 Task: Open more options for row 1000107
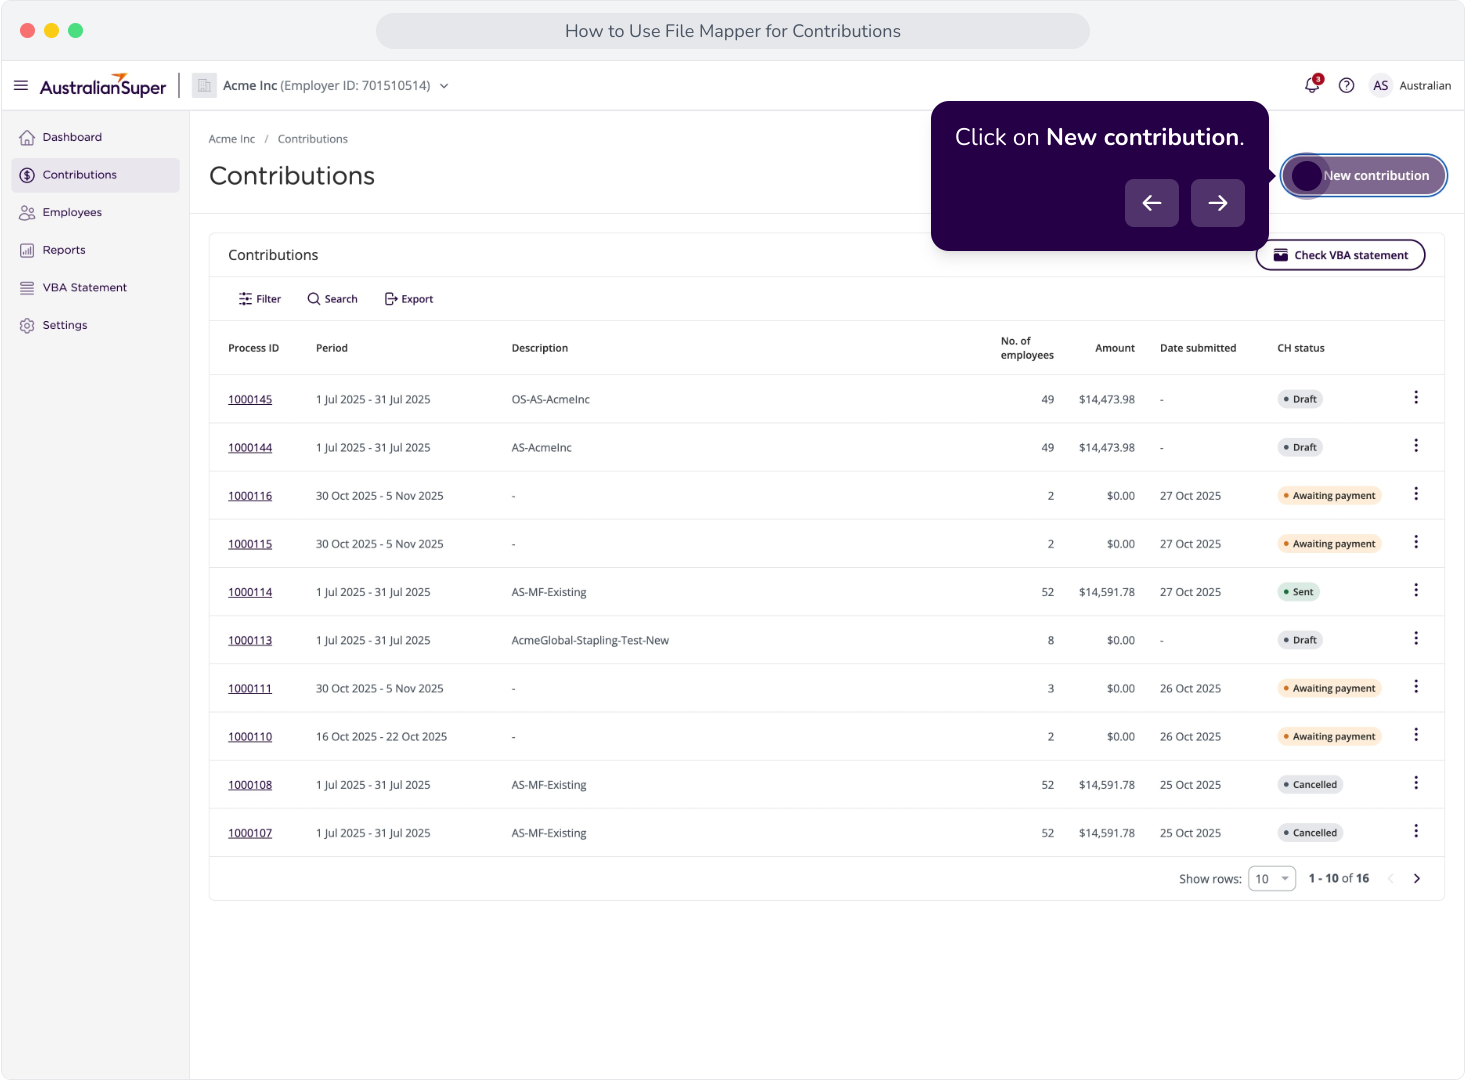click(1416, 831)
